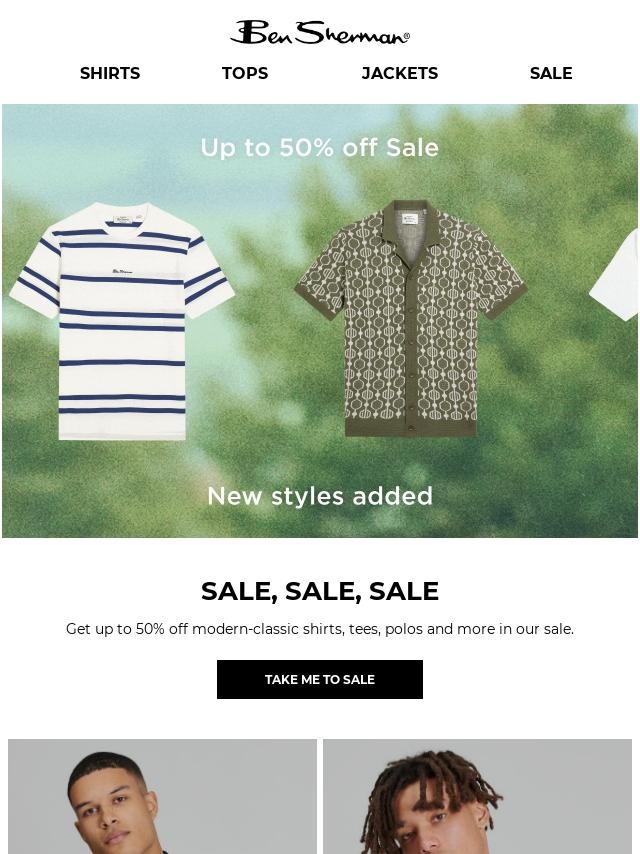Screen dimensions: 640x854
Task: Open the photo of model with dreadlocks
Action: coord(478,796)
